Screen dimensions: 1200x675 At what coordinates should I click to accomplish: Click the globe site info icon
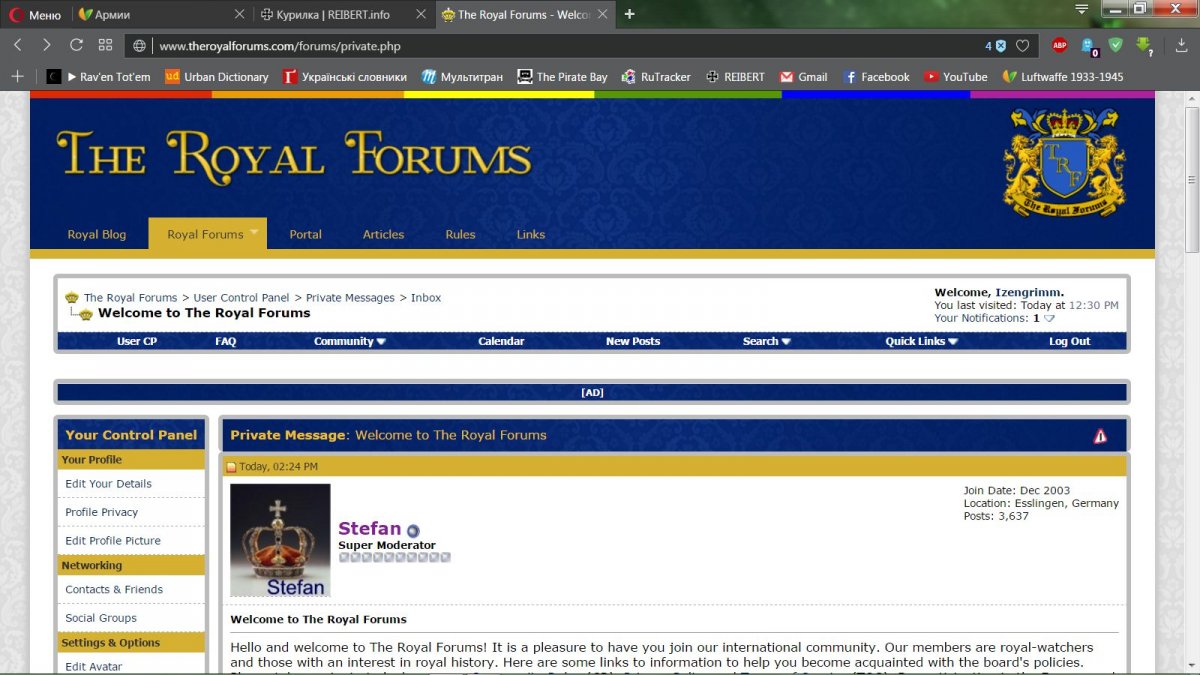(139, 46)
